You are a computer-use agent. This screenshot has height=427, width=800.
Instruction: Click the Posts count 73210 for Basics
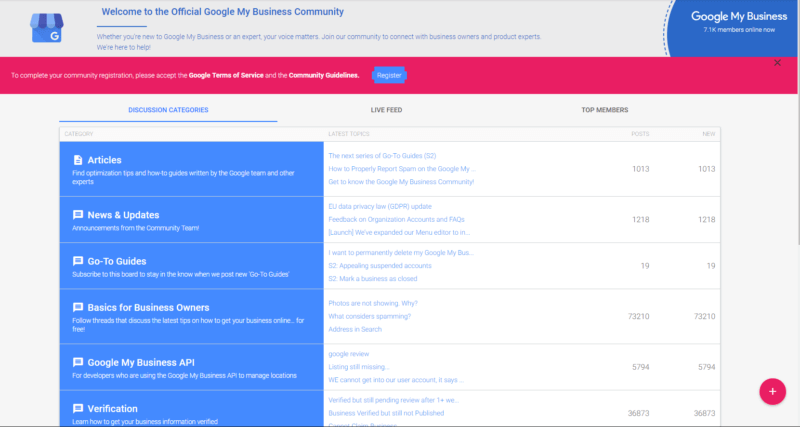(x=639, y=316)
